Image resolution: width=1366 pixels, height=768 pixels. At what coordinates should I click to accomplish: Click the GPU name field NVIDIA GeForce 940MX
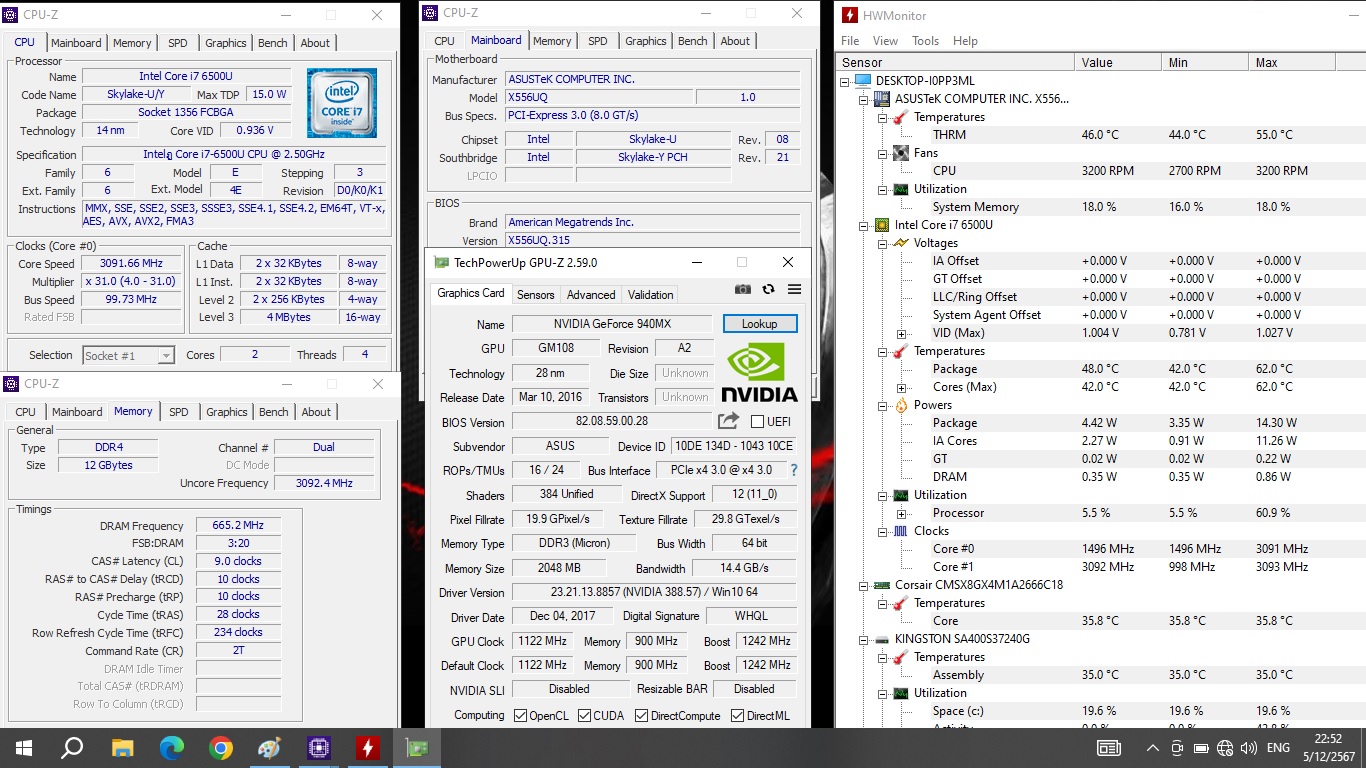(x=611, y=324)
